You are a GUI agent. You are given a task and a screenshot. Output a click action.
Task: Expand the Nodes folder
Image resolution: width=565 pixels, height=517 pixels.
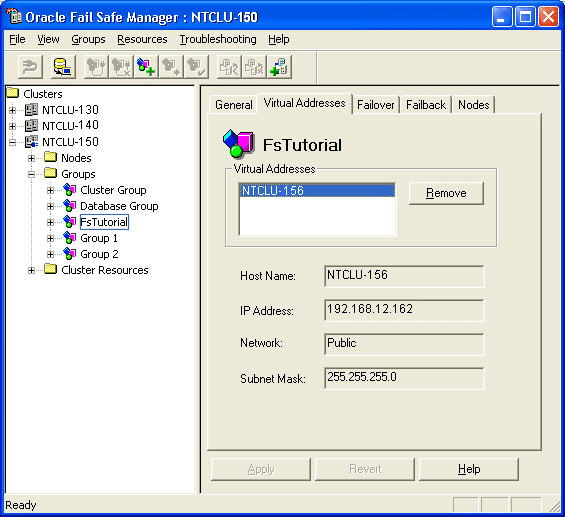click(31, 158)
